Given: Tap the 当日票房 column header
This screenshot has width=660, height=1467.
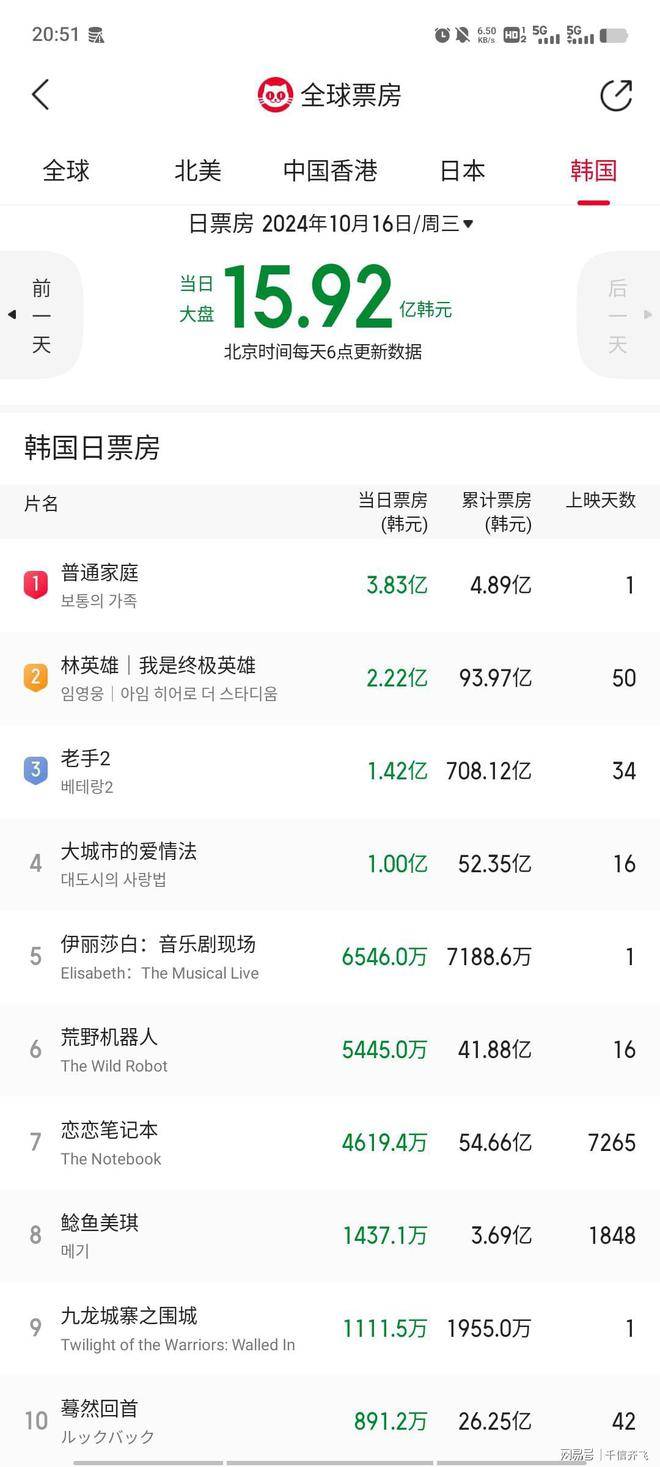Looking at the screenshot, I should pos(393,511).
